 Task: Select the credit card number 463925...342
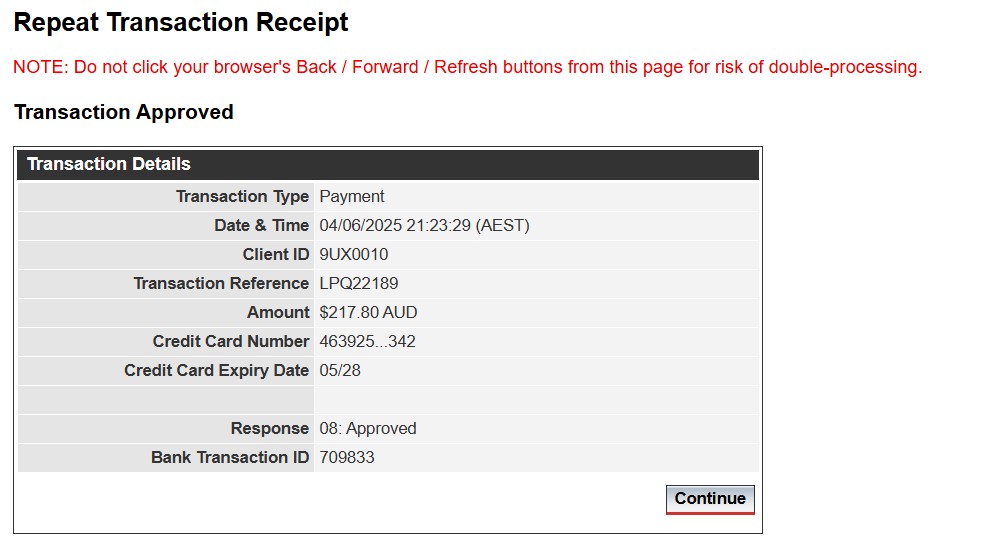(x=367, y=342)
